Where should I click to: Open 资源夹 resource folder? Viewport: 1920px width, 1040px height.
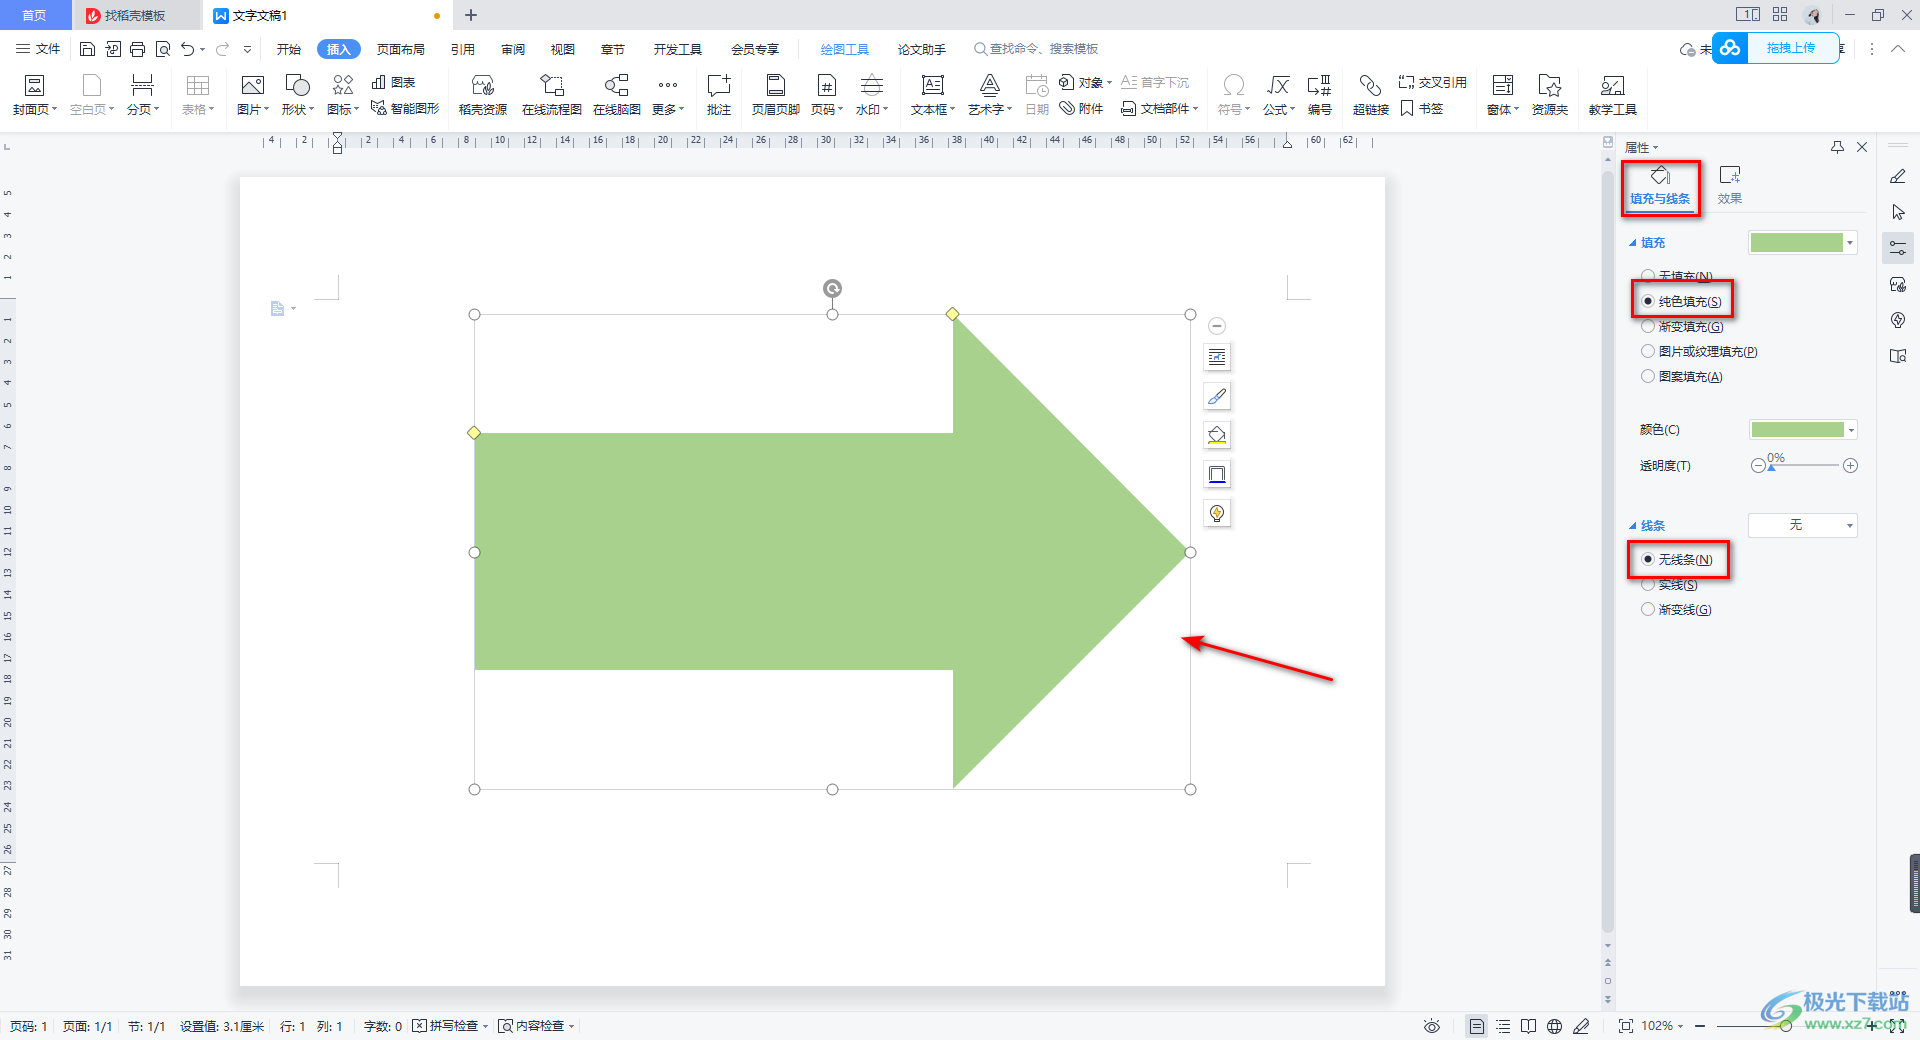pos(1550,95)
